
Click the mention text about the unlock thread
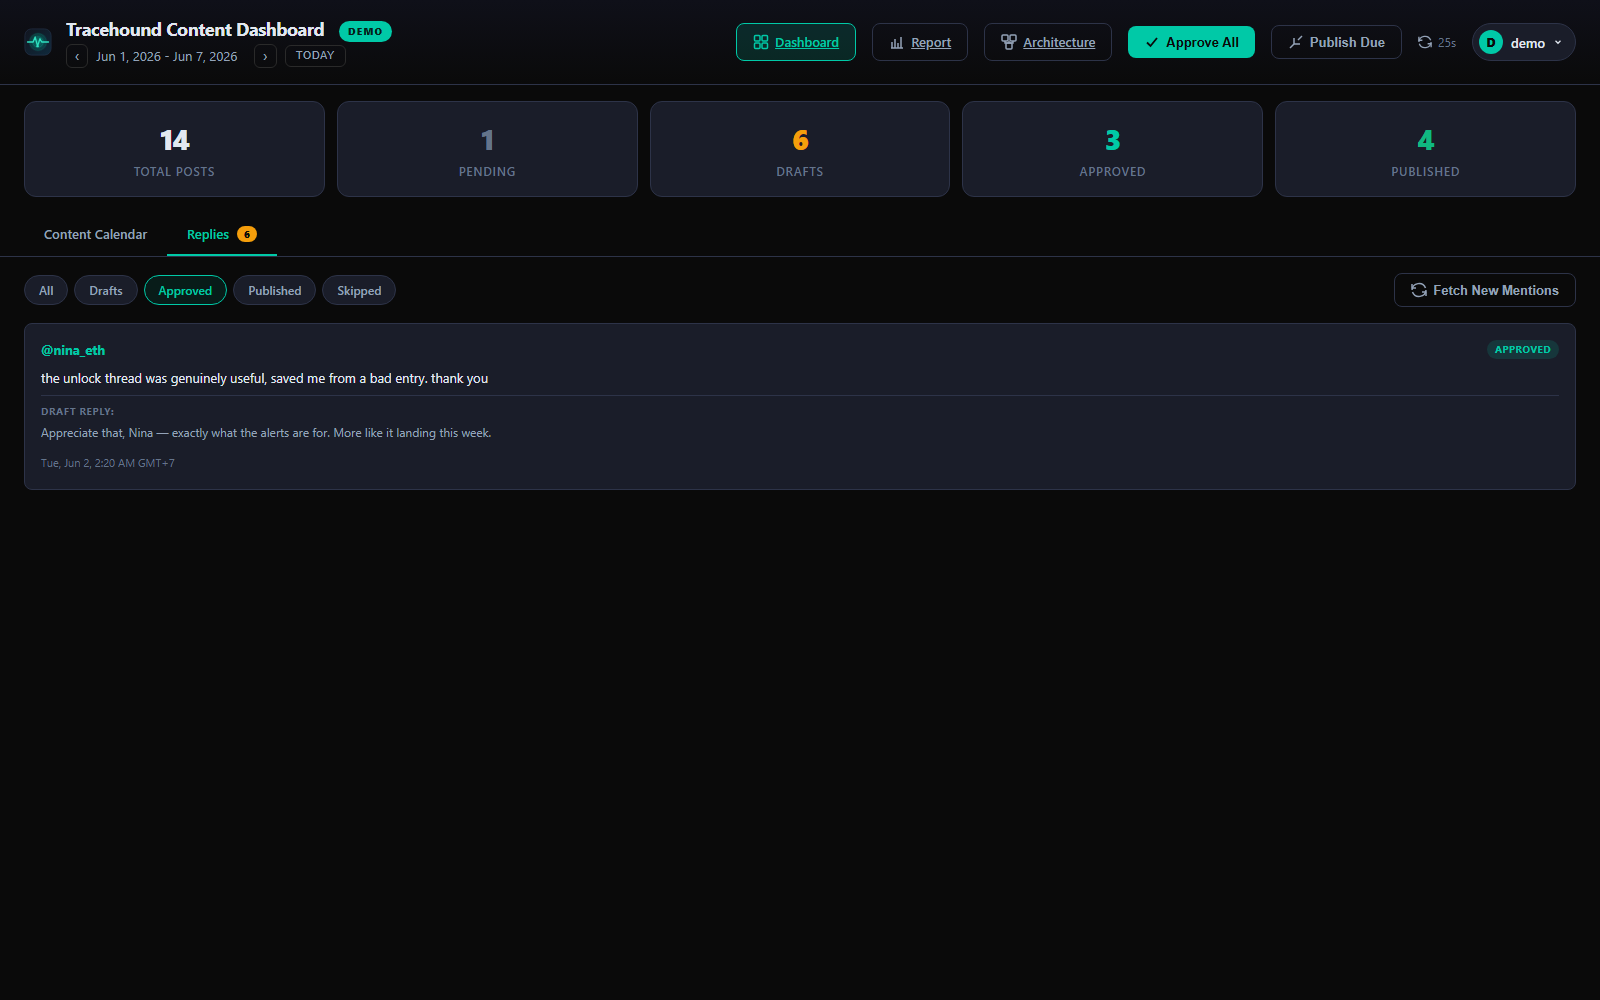pos(265,378)
